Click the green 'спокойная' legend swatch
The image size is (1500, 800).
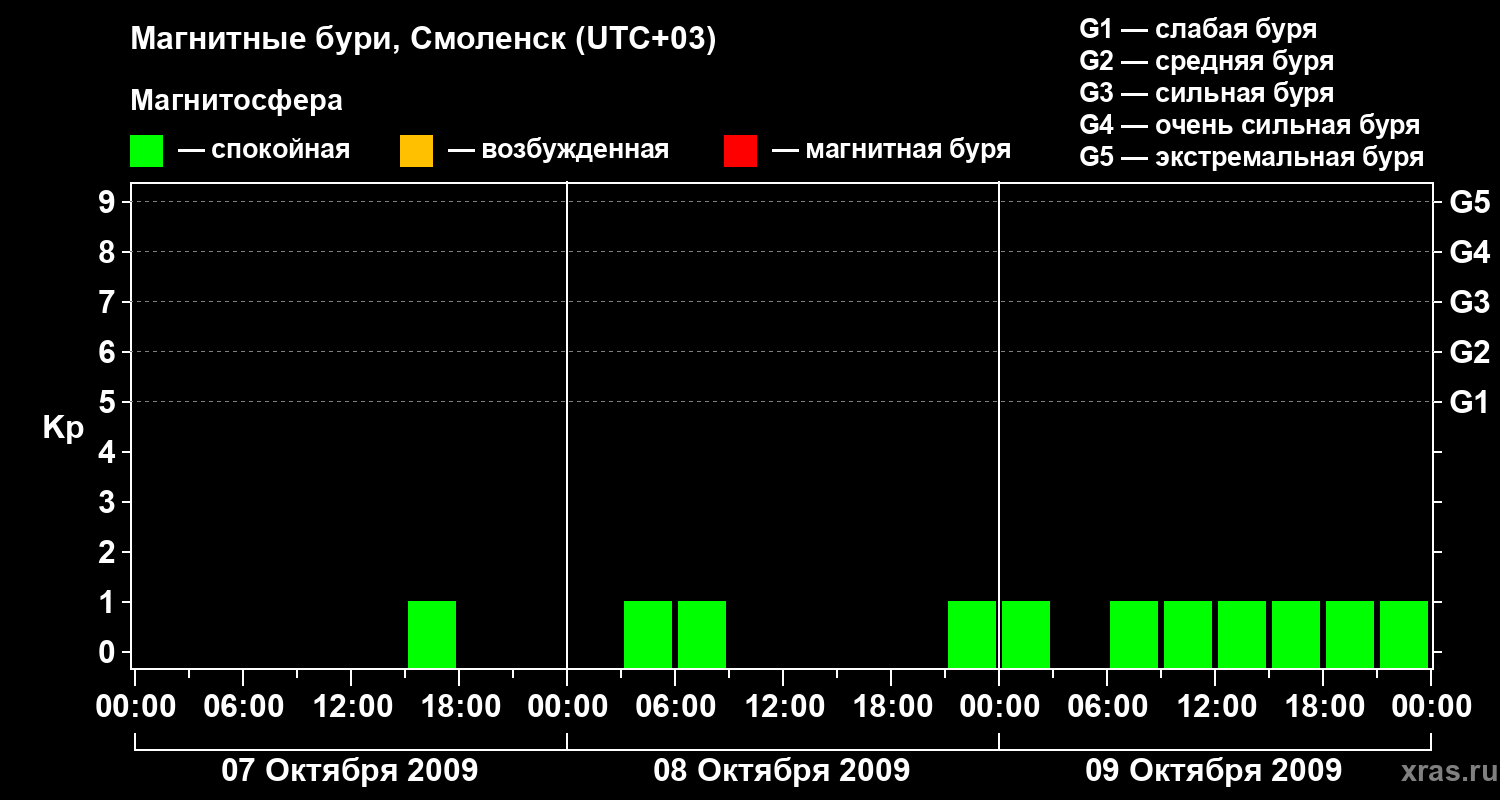coord(146,151)
